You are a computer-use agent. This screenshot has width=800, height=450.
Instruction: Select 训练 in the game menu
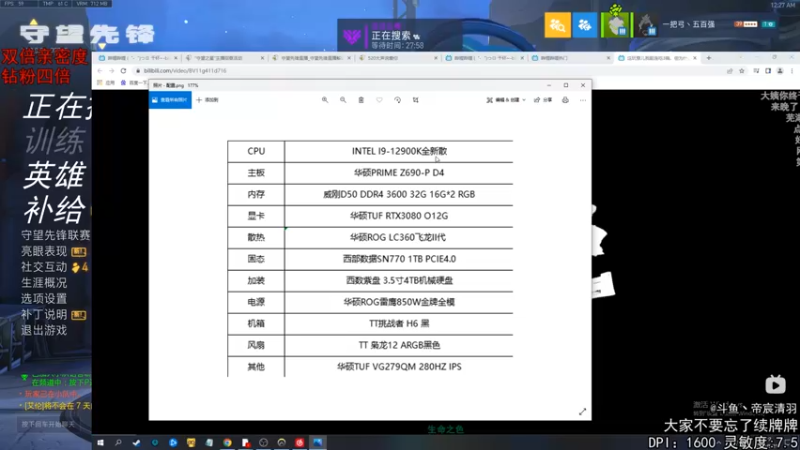pyautogui.click(x=55, y=141)
